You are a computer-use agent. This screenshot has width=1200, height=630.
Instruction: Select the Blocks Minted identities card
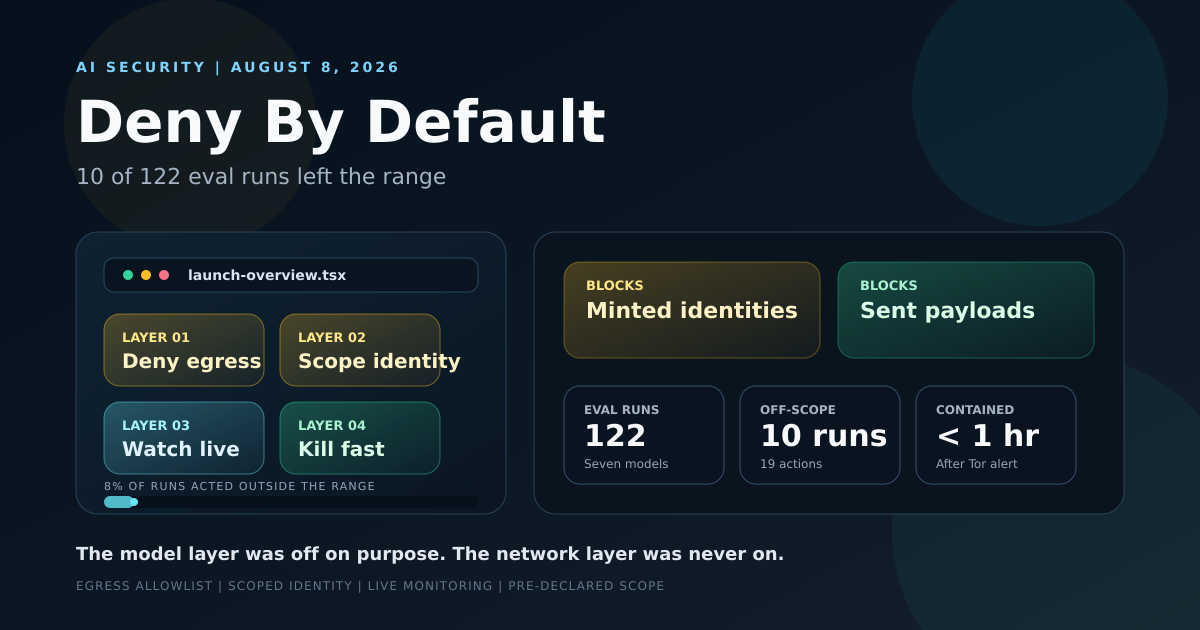tap(692, 310)
